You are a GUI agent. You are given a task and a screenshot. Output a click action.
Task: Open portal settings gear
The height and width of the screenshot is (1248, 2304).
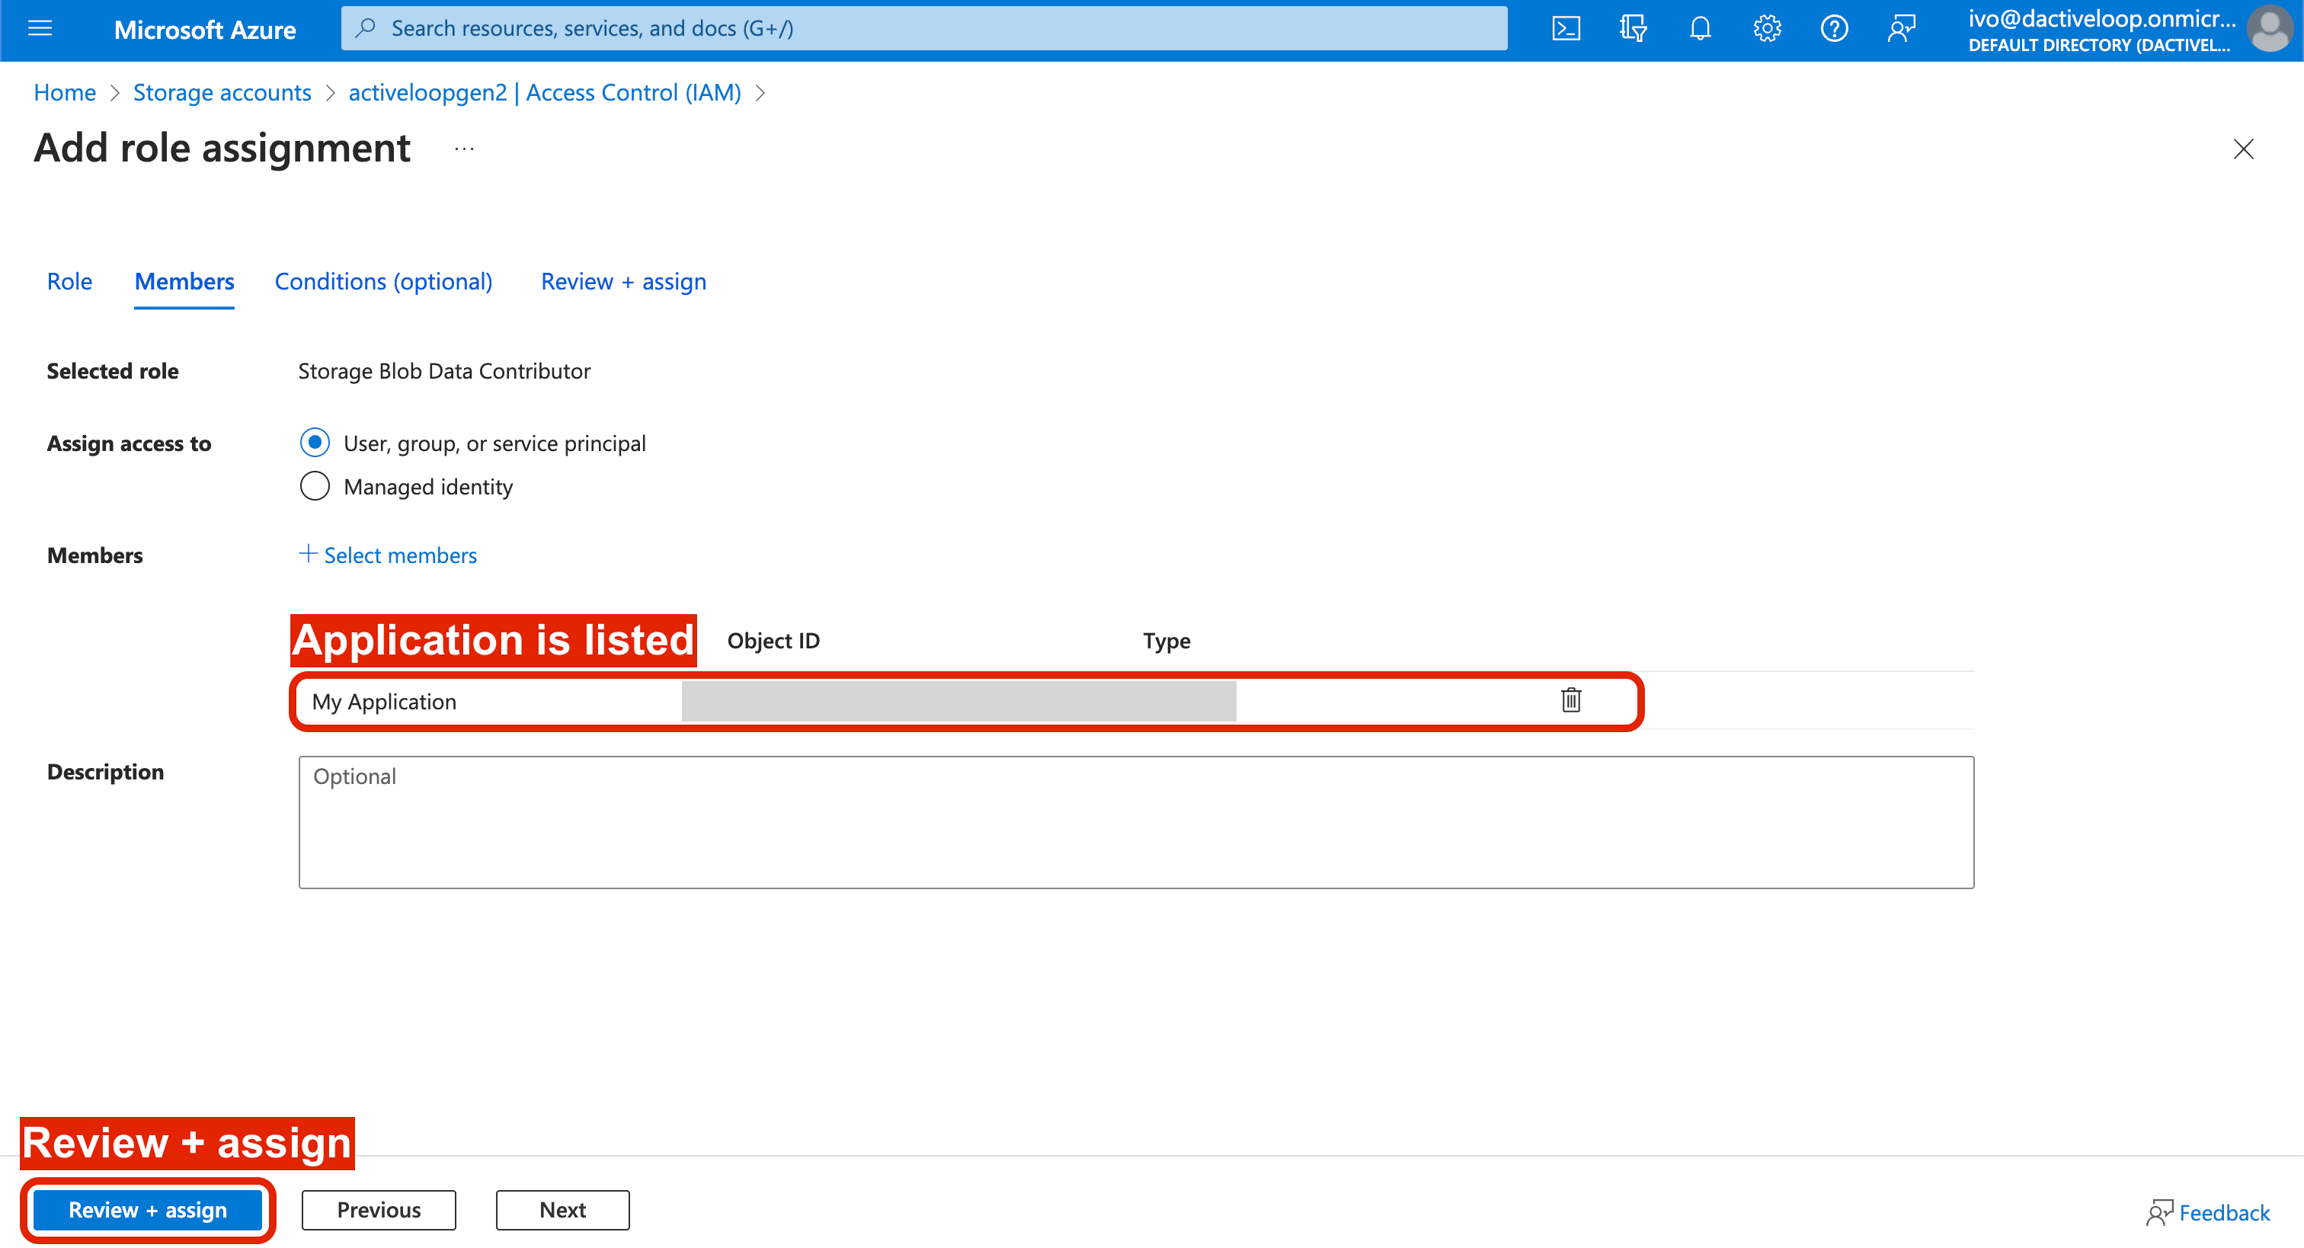(1767, 28)
